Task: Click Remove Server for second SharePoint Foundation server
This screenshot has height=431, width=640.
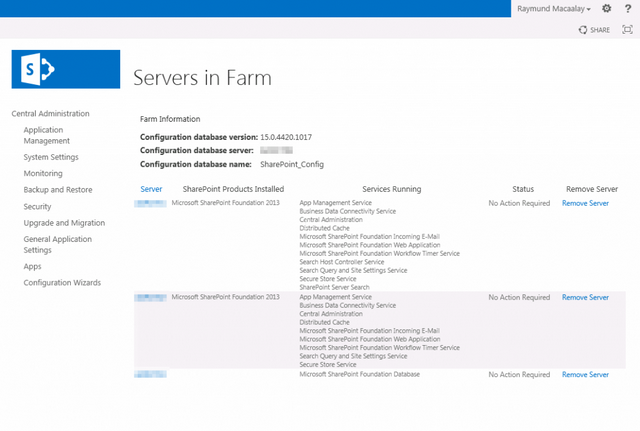Action: (x=585, y=298)
